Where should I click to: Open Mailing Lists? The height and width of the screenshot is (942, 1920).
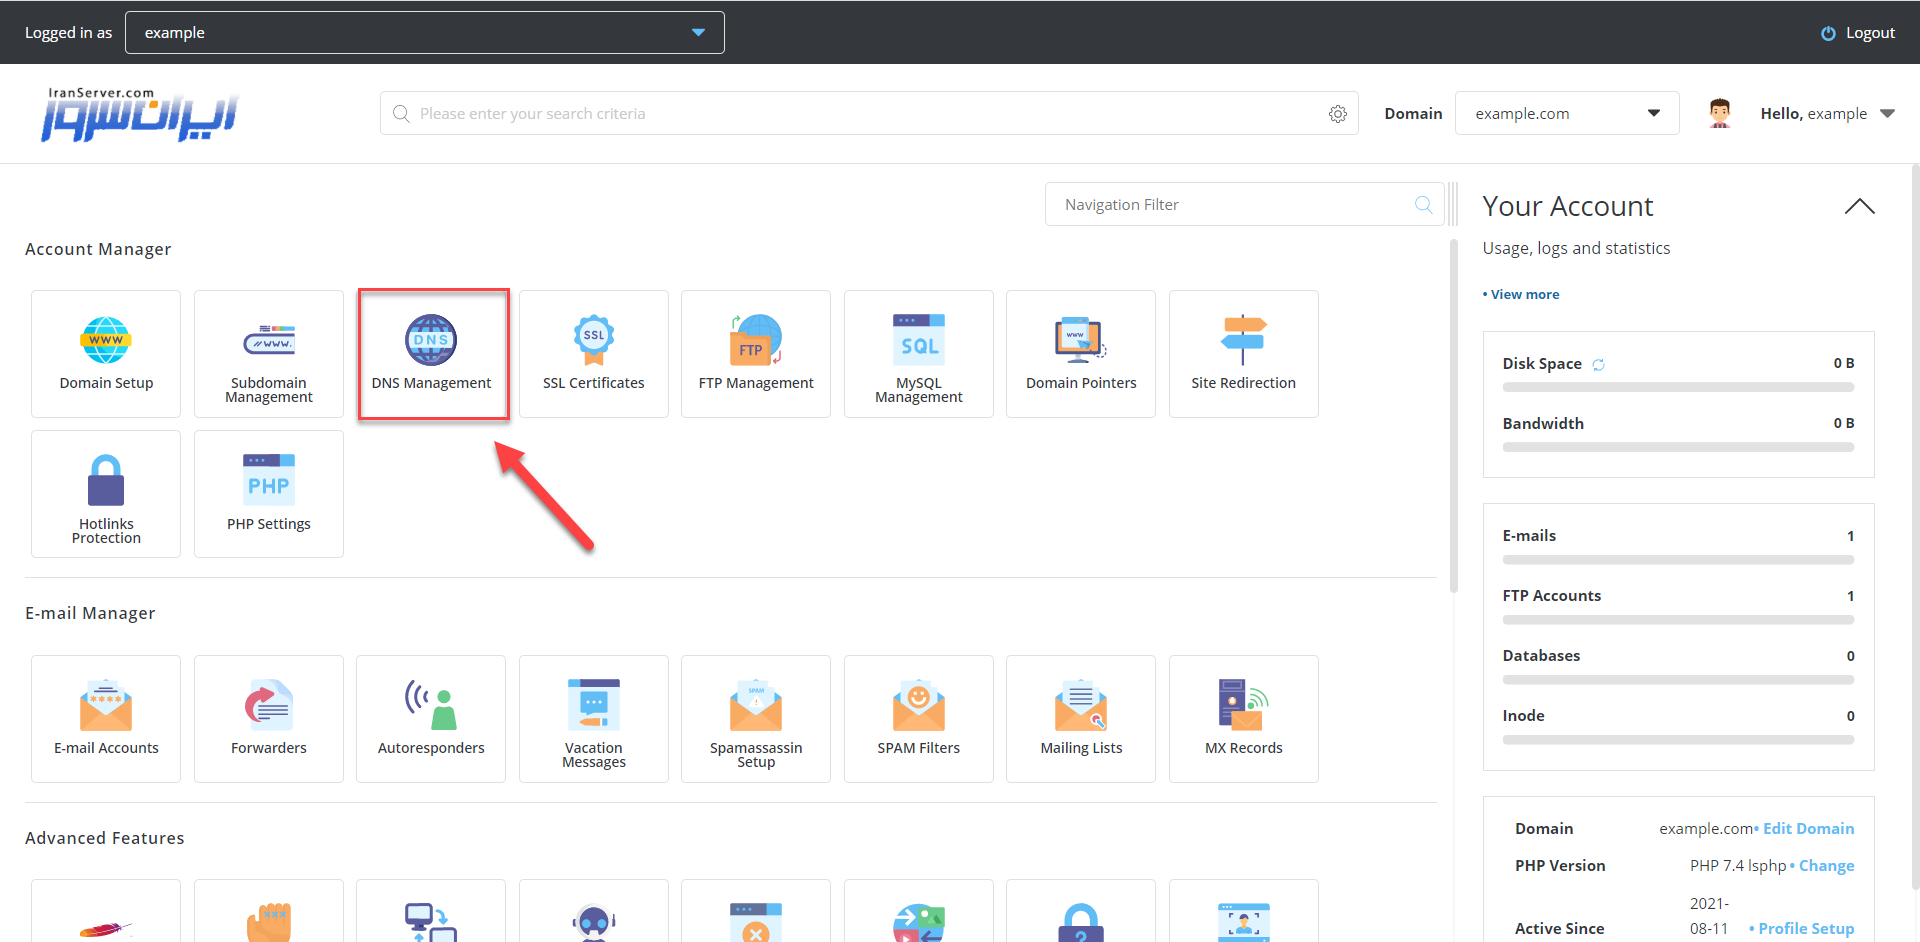(1081, 719)
